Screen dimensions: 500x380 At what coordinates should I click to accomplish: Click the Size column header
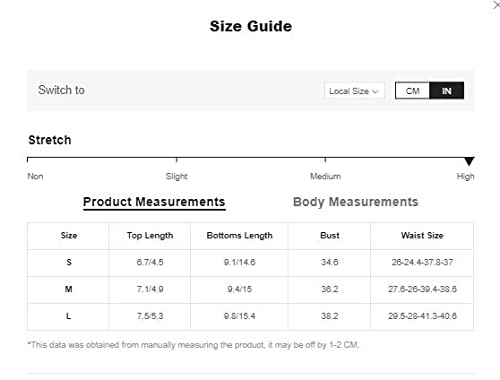point(69,235)
